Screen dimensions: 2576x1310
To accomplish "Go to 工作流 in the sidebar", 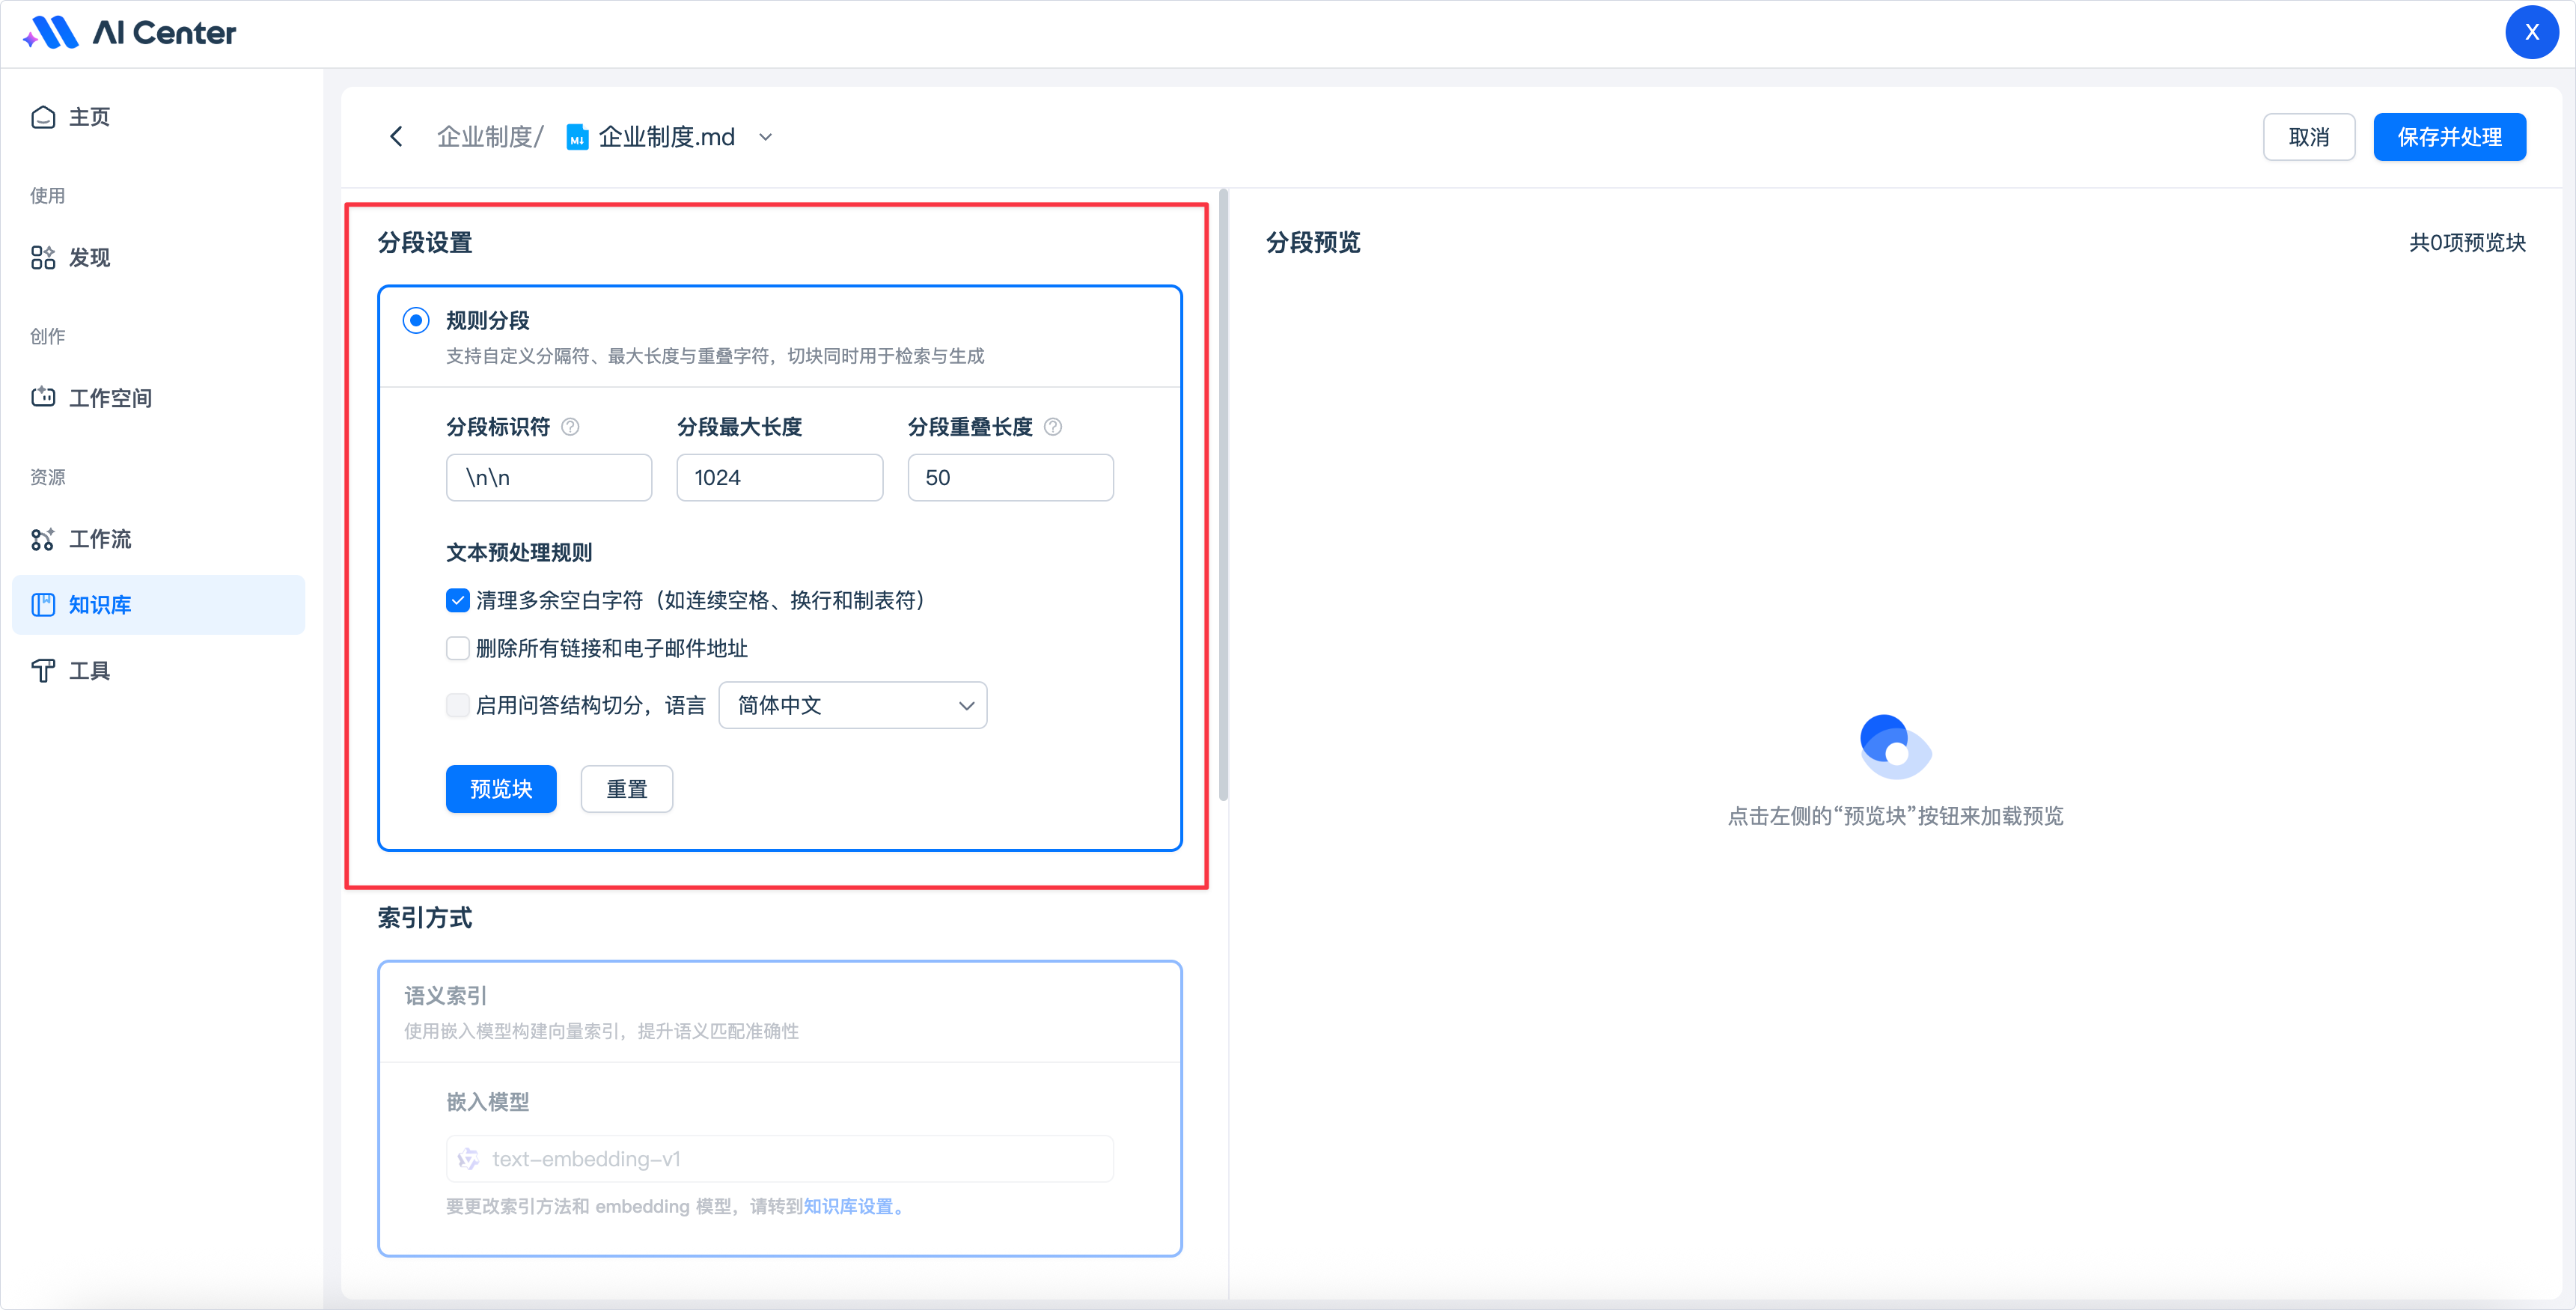I will point(99,539).
